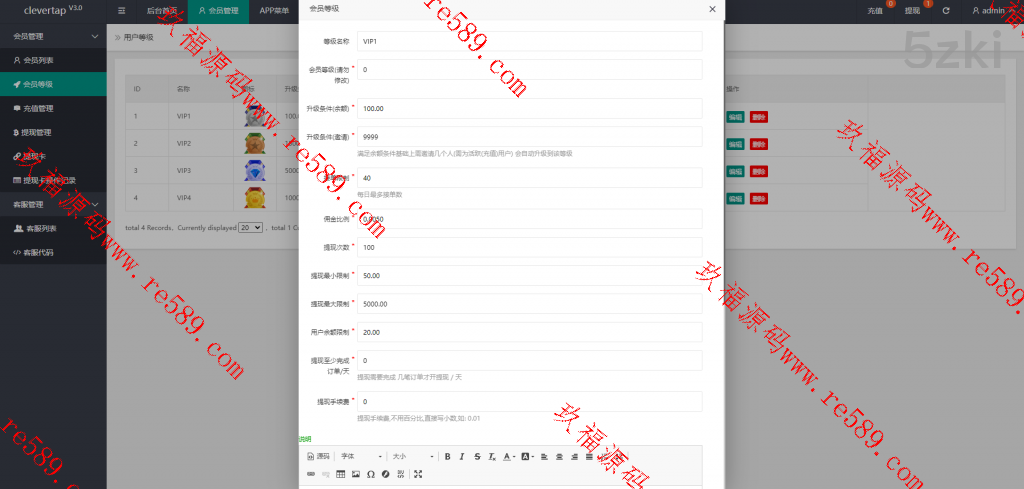Image resolution: width=1024 pixels, height=489 pixels.
Task: Switch to the 会员管理 top tab
Action: click(218, 11)
